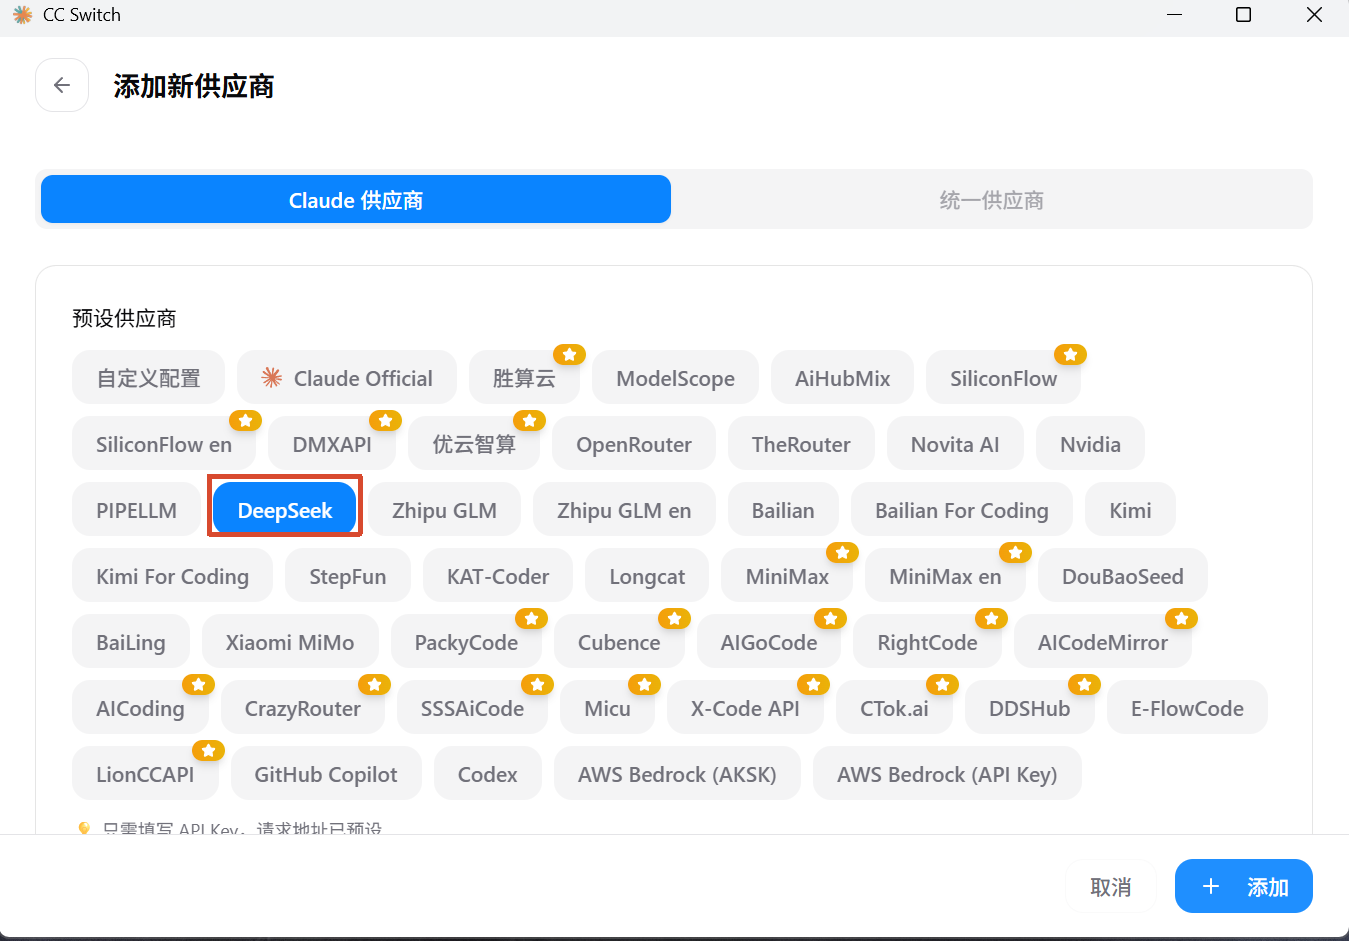The image size is (1349, 941).
Task: Select the BaiLing provider
Action: click(x=130, y=642)
